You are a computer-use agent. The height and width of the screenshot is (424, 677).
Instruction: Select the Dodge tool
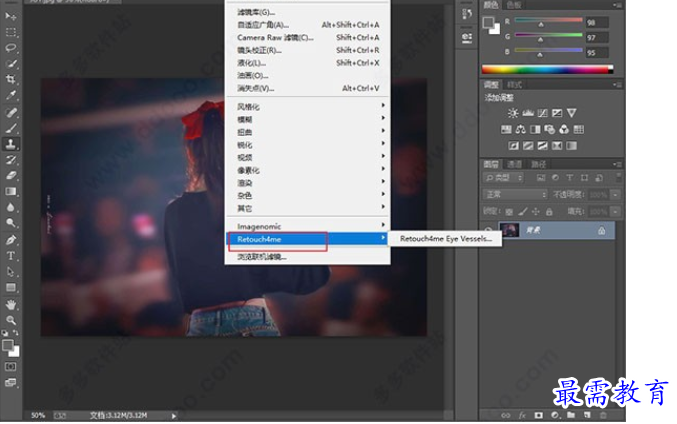[x=11, y=223]
